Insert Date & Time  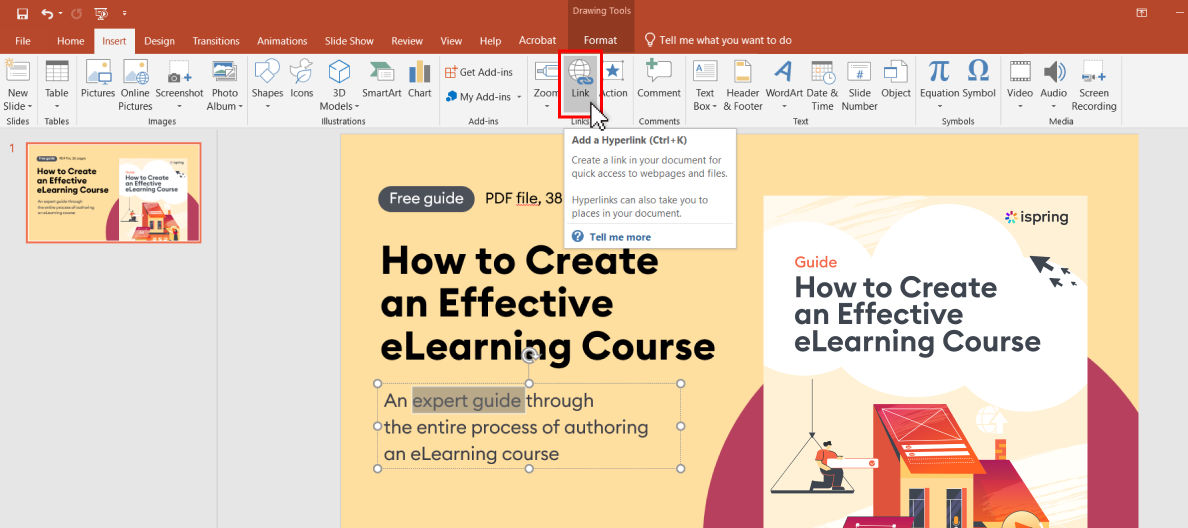pyautogui.click(x=822, y=85)
